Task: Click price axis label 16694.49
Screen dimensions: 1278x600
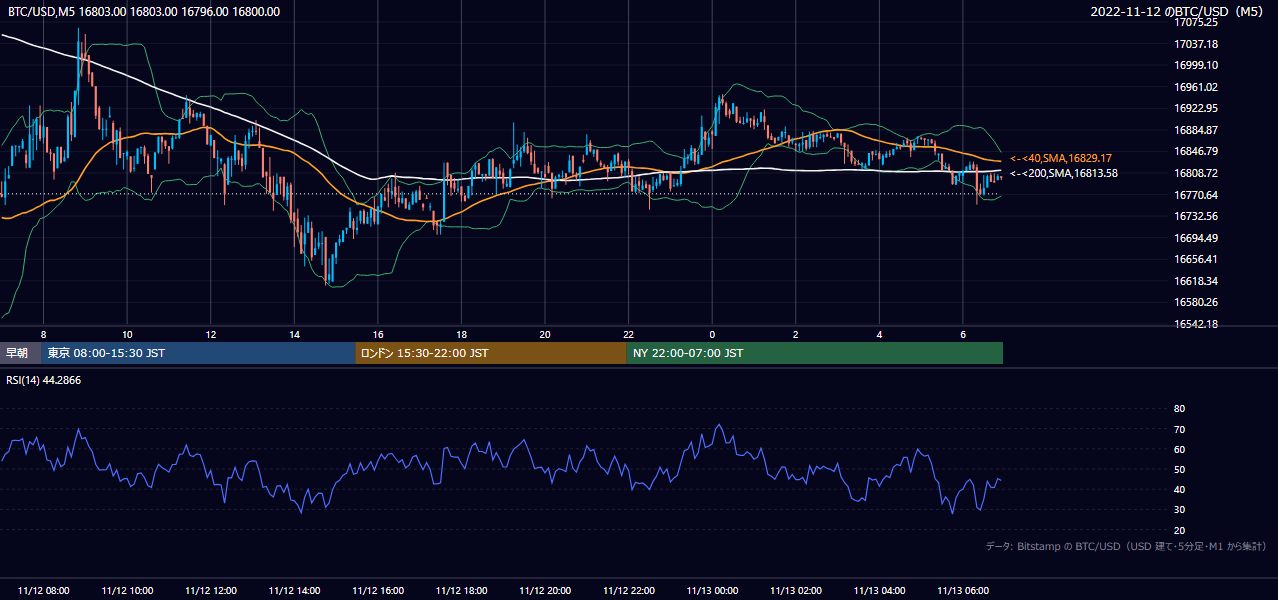Action: 1195,238
